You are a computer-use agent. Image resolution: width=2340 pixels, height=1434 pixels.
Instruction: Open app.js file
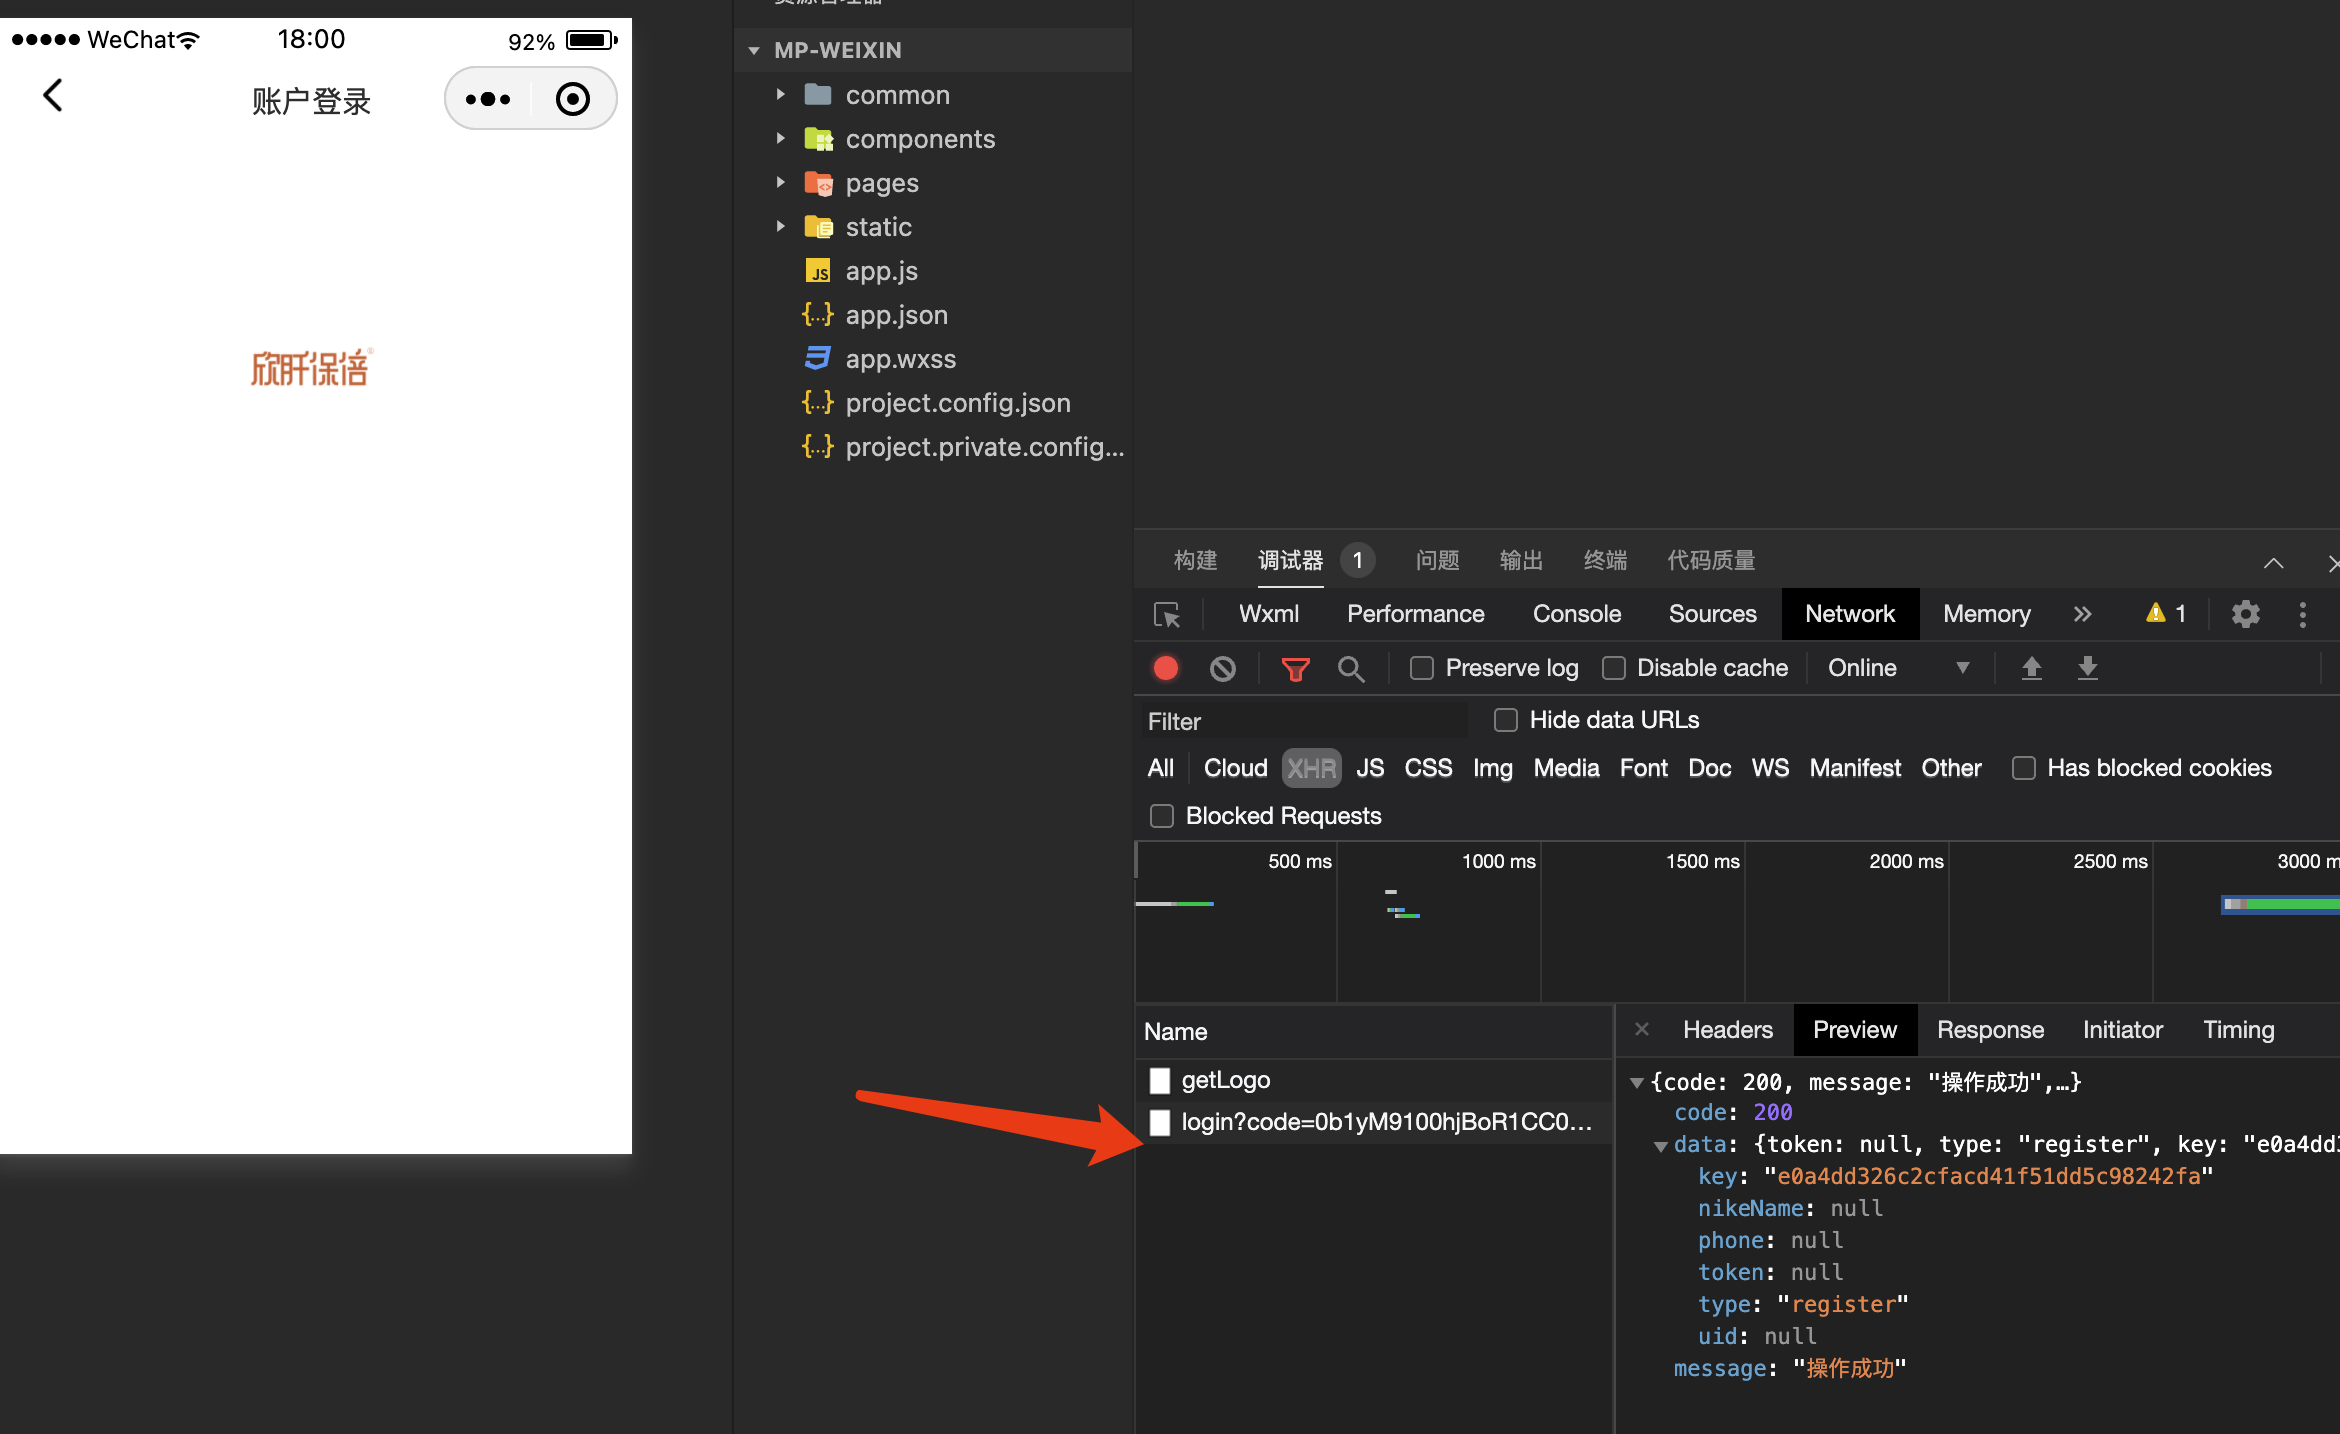(881, 271)
